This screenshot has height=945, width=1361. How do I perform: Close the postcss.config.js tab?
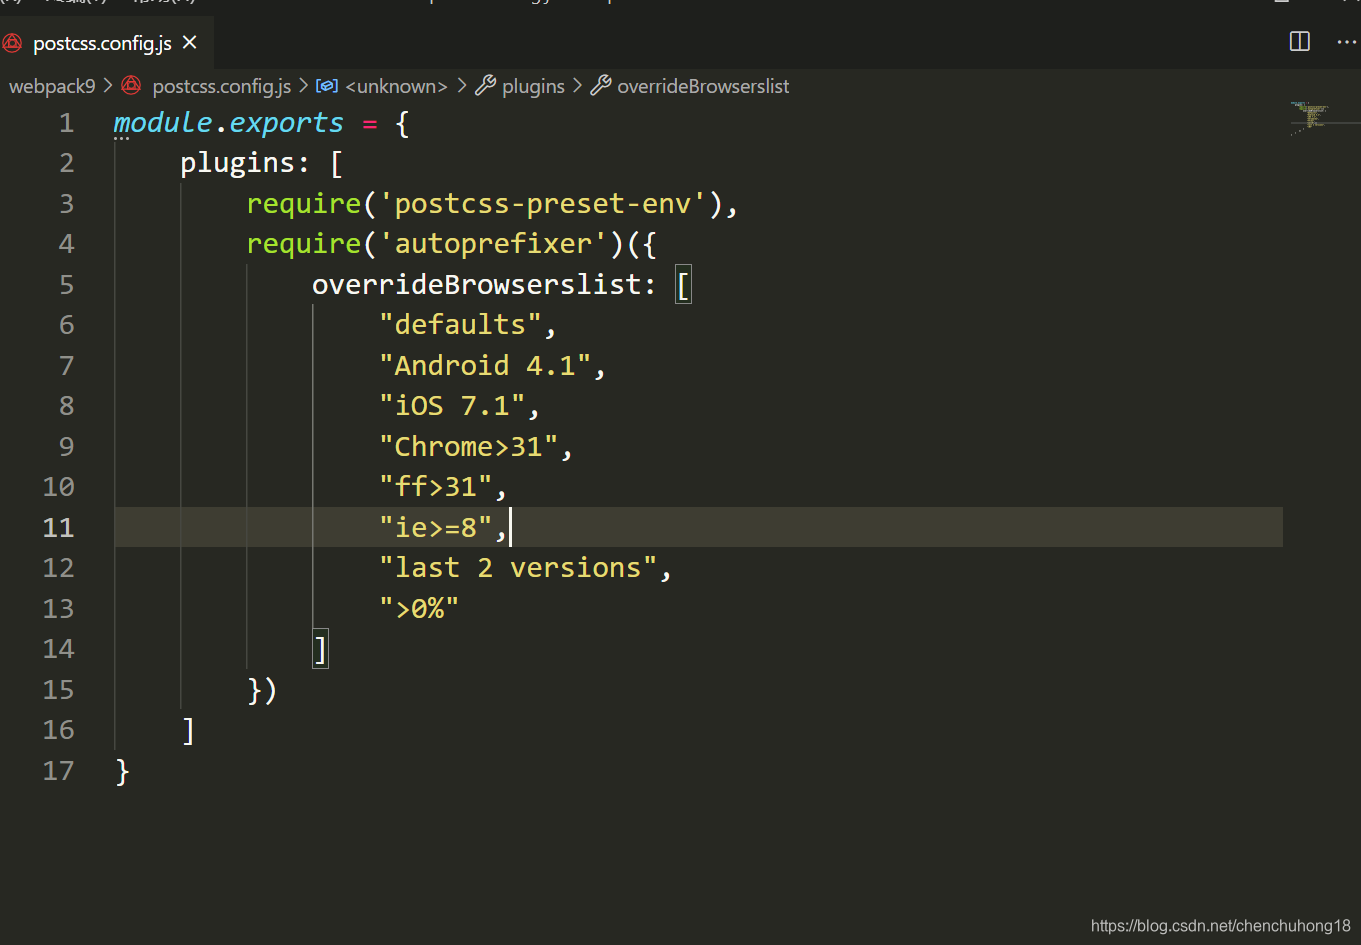tap(189, 42)
